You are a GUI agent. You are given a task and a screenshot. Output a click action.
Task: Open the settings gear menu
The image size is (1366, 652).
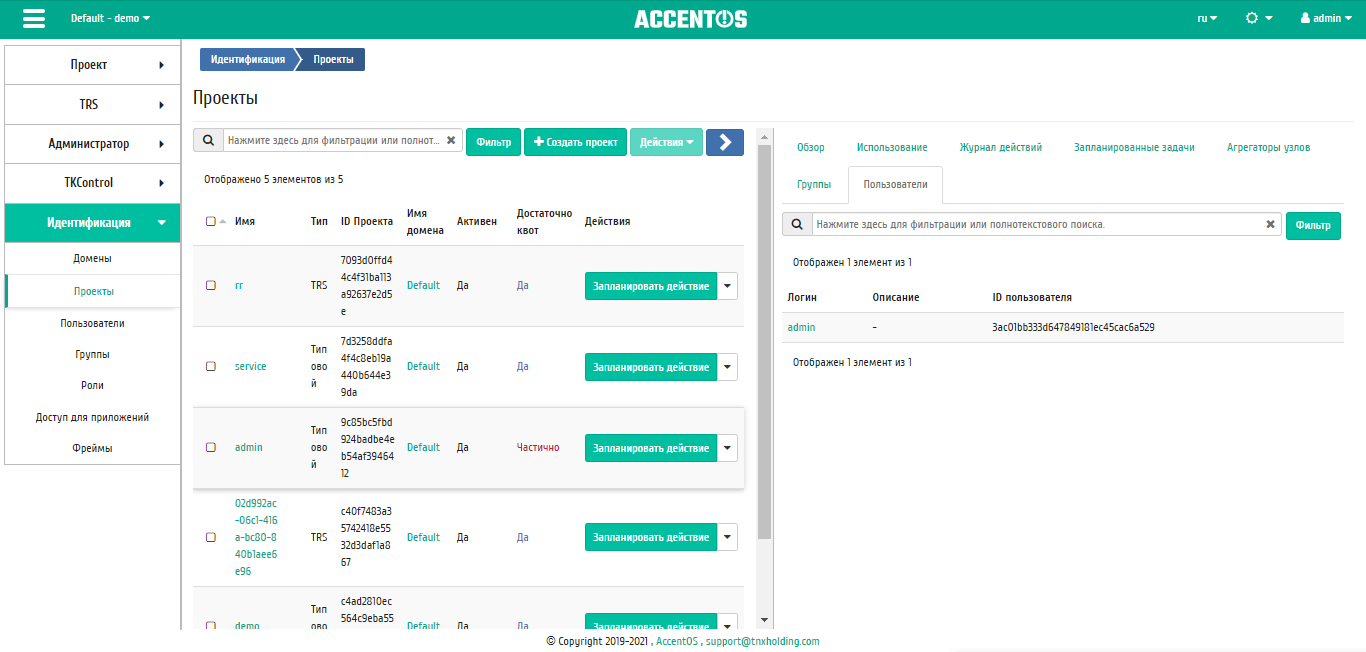pos(1258,19)
